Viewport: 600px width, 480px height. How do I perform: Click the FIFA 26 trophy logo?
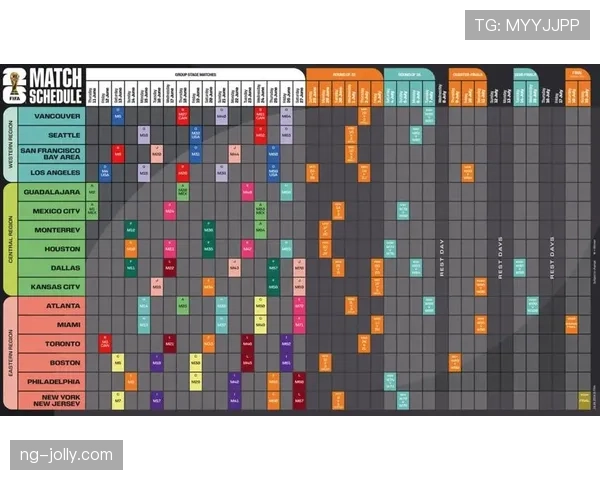click(x=15, y=86)
